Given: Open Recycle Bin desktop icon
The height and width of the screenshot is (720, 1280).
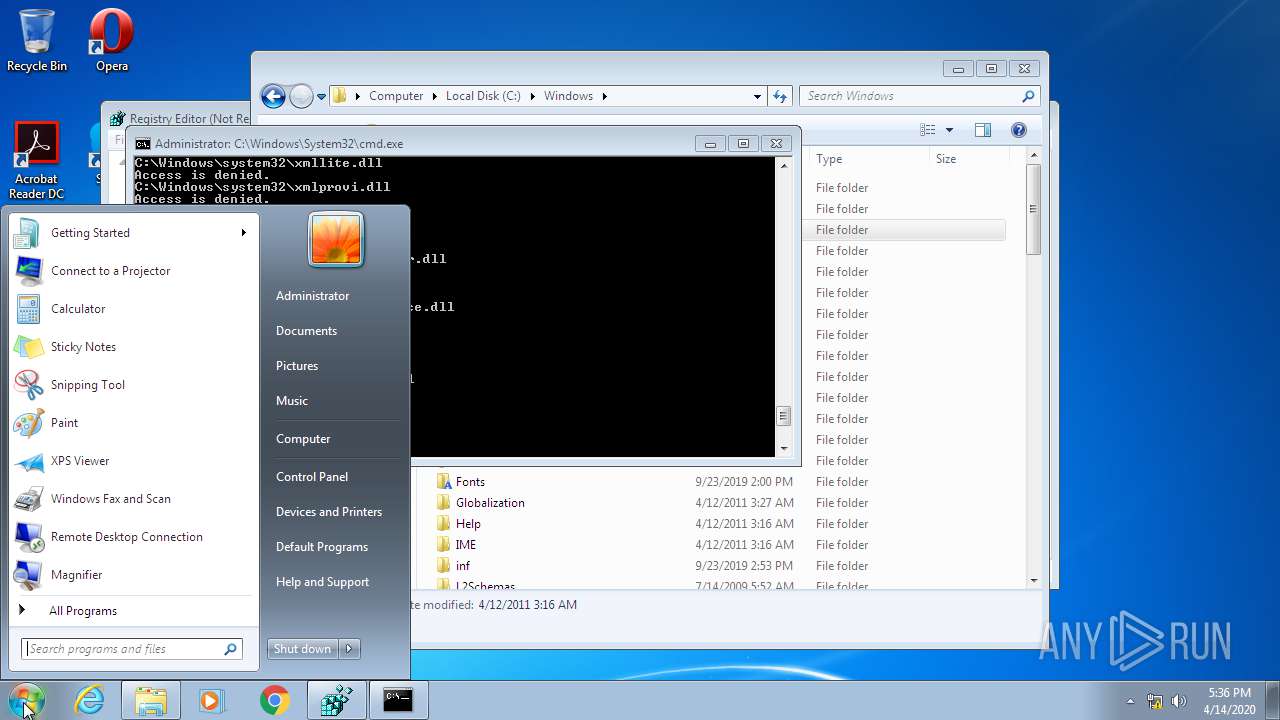Looking at the screenshot, I should [x=37, y=41].
